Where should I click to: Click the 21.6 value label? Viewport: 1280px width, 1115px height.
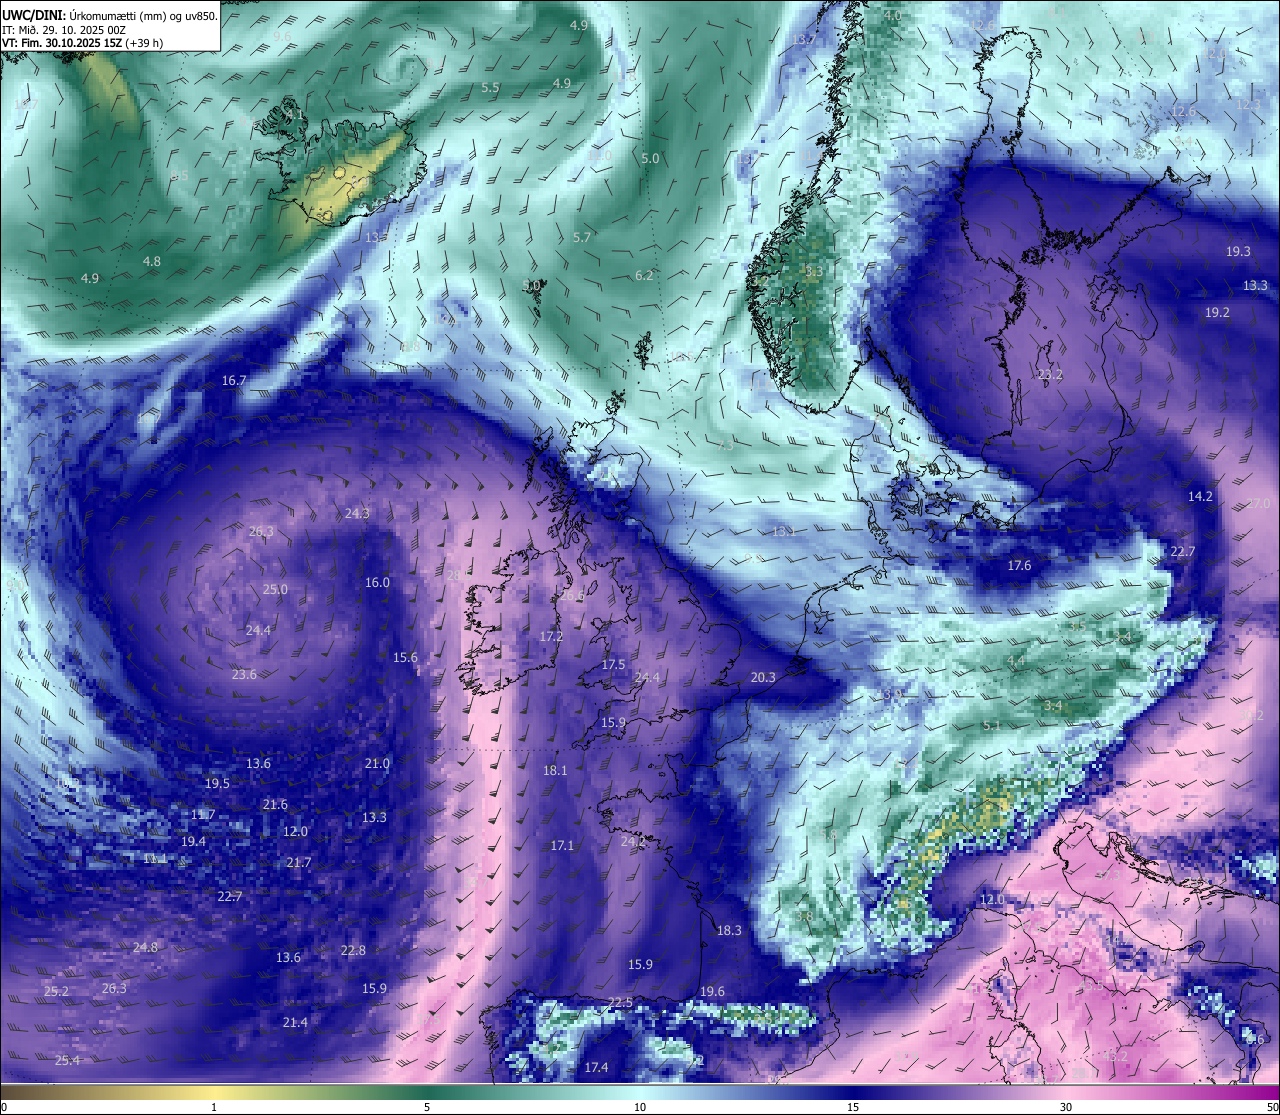(275, 804)
